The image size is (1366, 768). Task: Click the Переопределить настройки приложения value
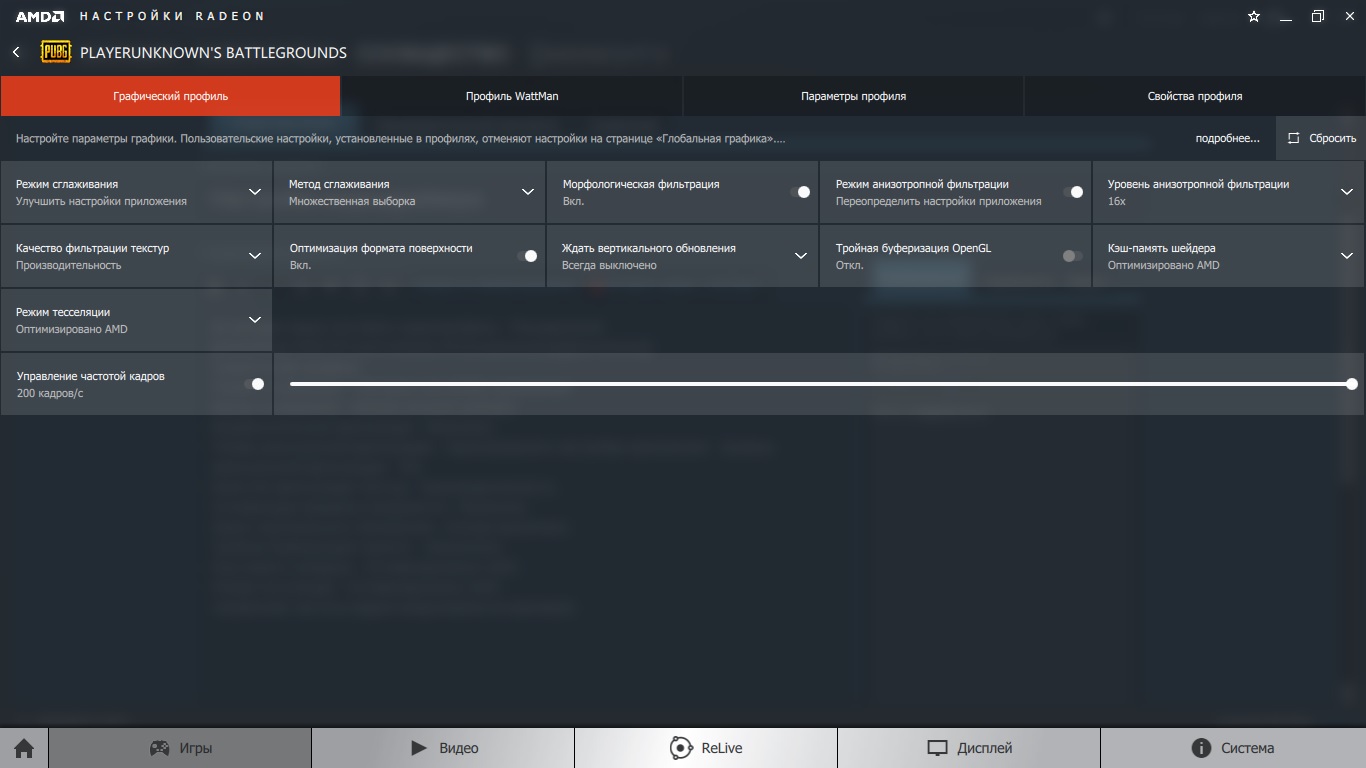pos(938,201)
